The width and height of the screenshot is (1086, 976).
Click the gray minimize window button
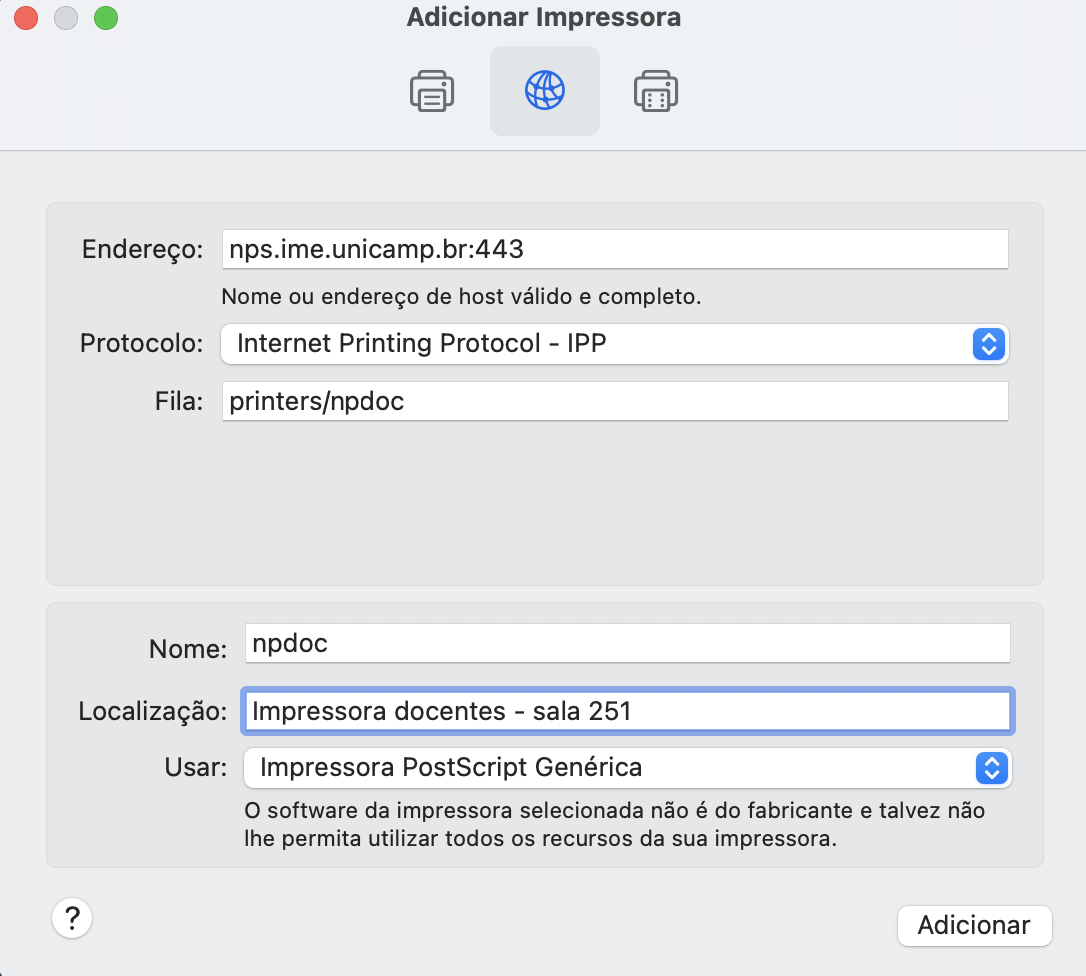tap(66, 17)
